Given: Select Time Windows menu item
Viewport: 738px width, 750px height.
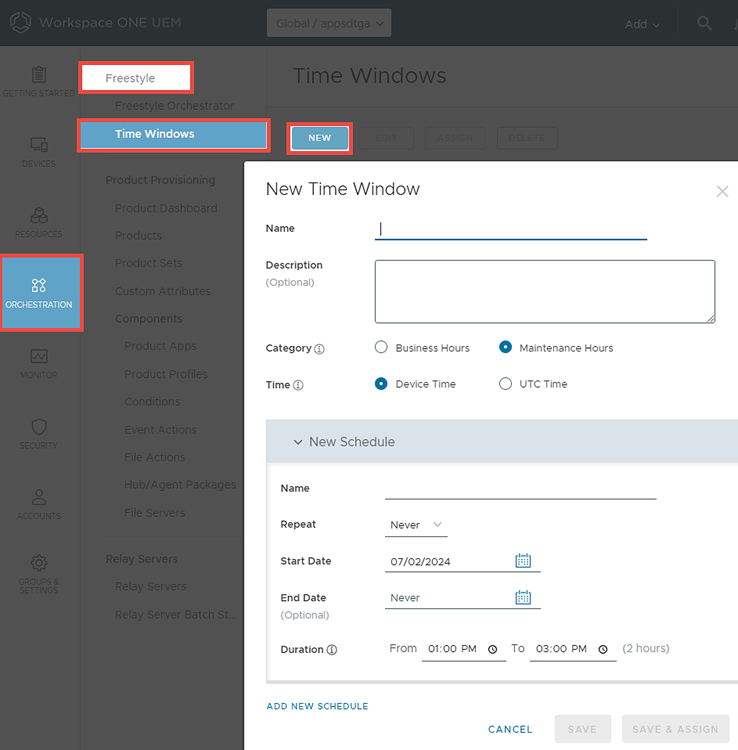Looking at the screenshot, I should tap(174, 134).
